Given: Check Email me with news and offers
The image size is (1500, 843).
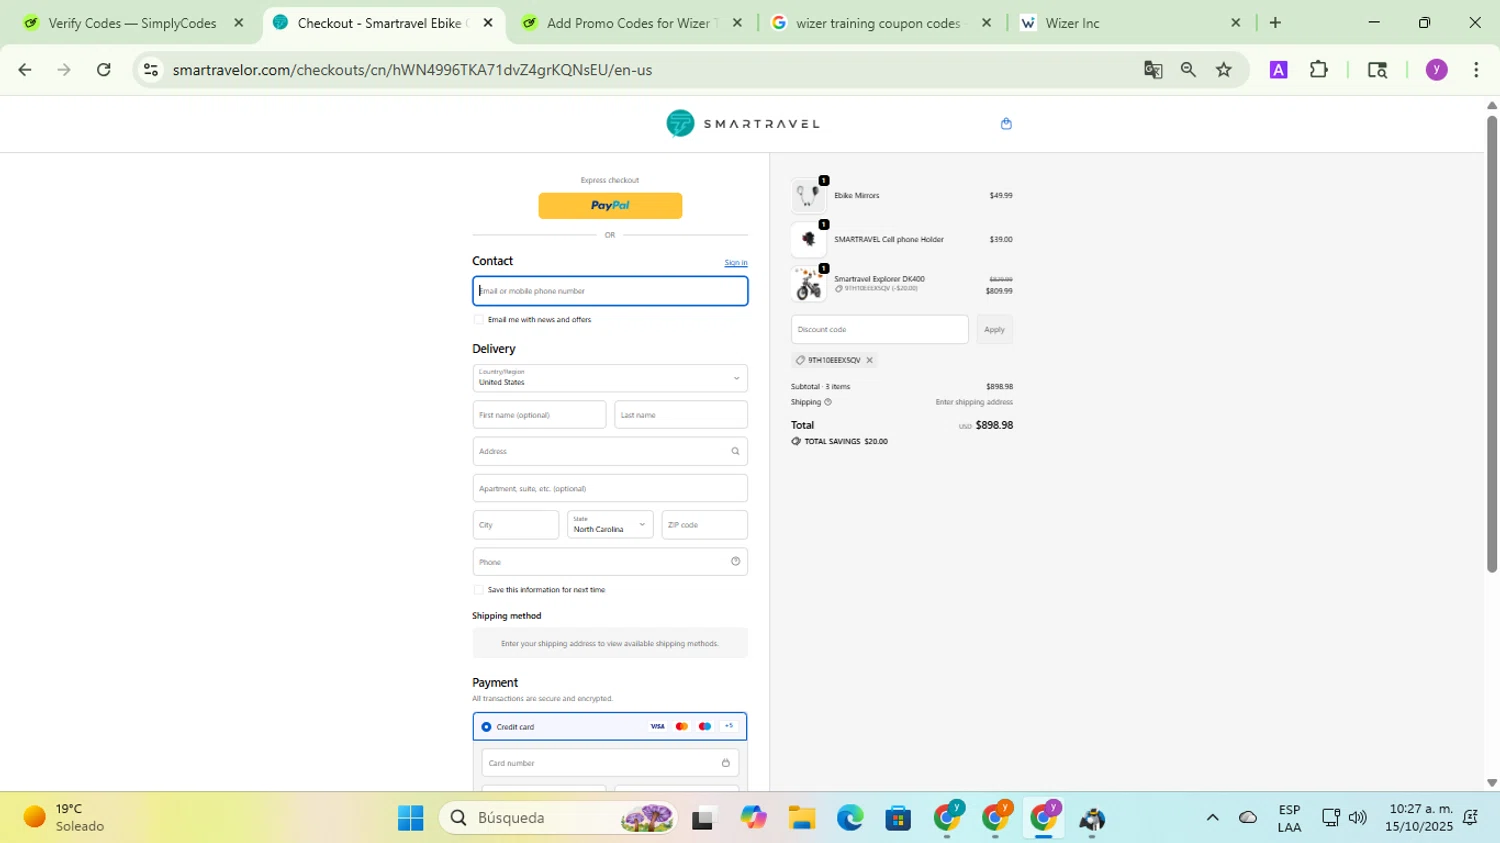Looking at the screenshot, I should (478, 319).
